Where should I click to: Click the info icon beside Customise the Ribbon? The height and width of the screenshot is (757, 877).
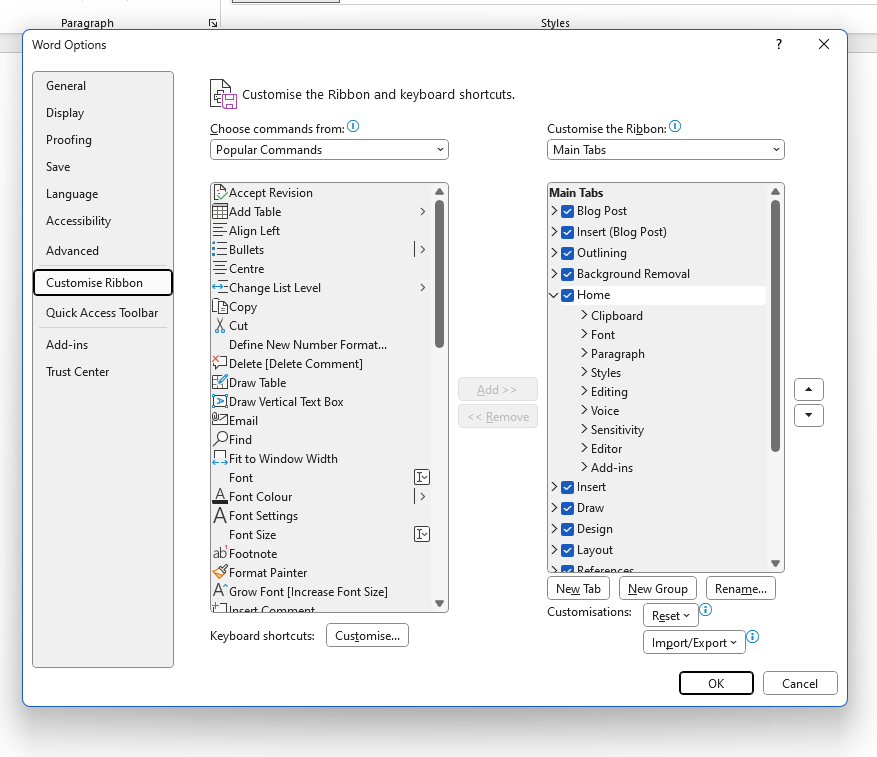(675, 126)
